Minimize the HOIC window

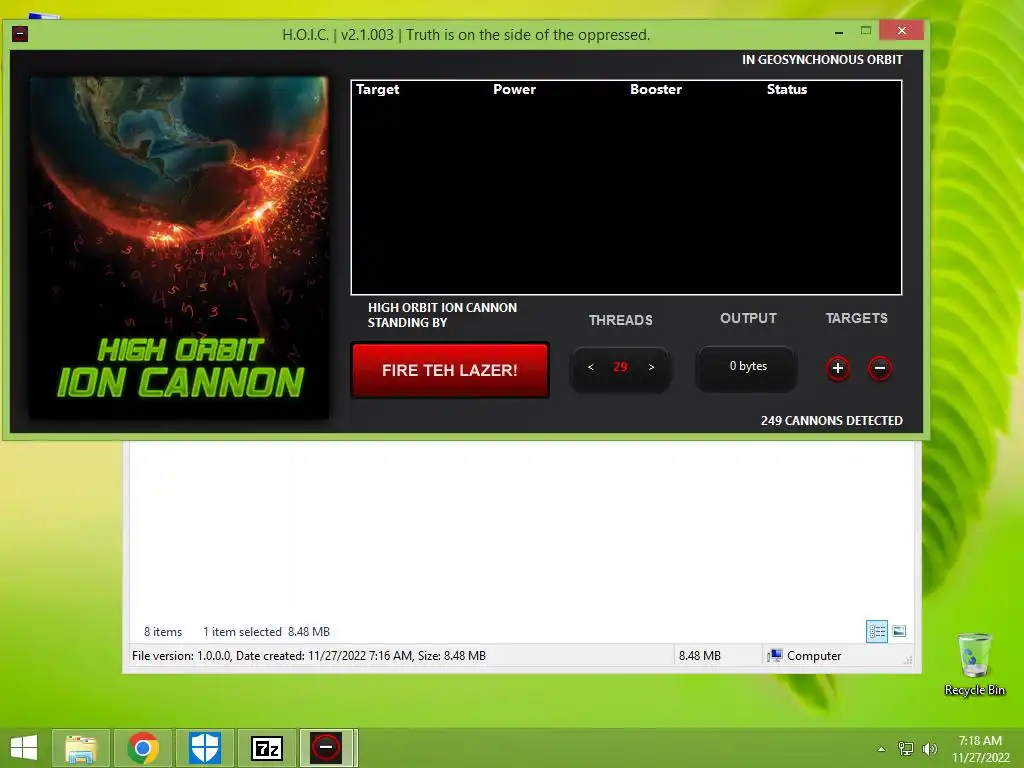[x=839, y=31]
